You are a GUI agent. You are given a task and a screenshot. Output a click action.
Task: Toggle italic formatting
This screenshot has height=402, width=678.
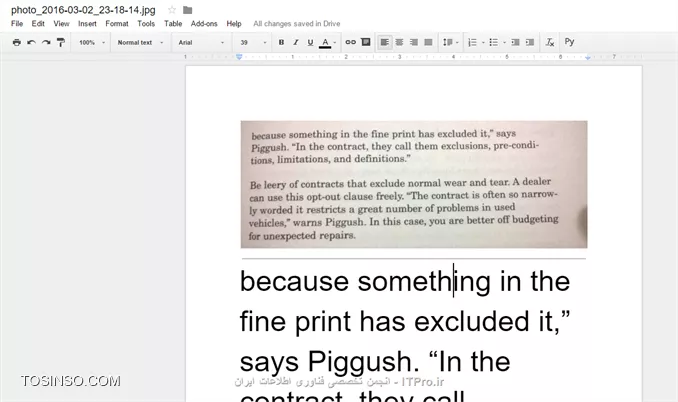coord(296,42)
